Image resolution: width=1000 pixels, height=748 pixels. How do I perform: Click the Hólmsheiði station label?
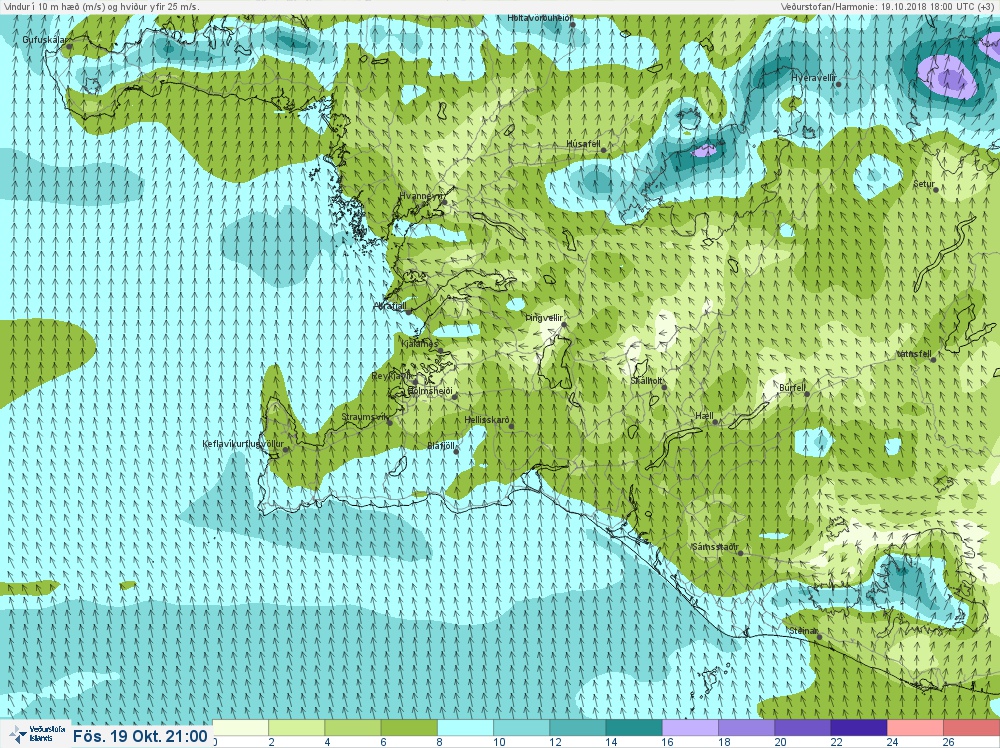click(x=430, y=391)
